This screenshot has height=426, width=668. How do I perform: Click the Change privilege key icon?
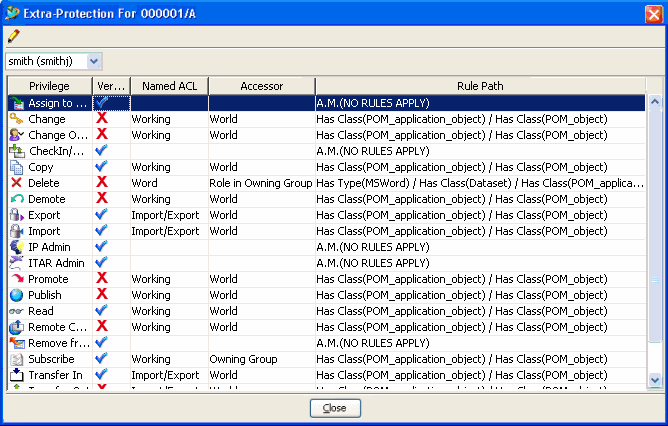point(16,119)
